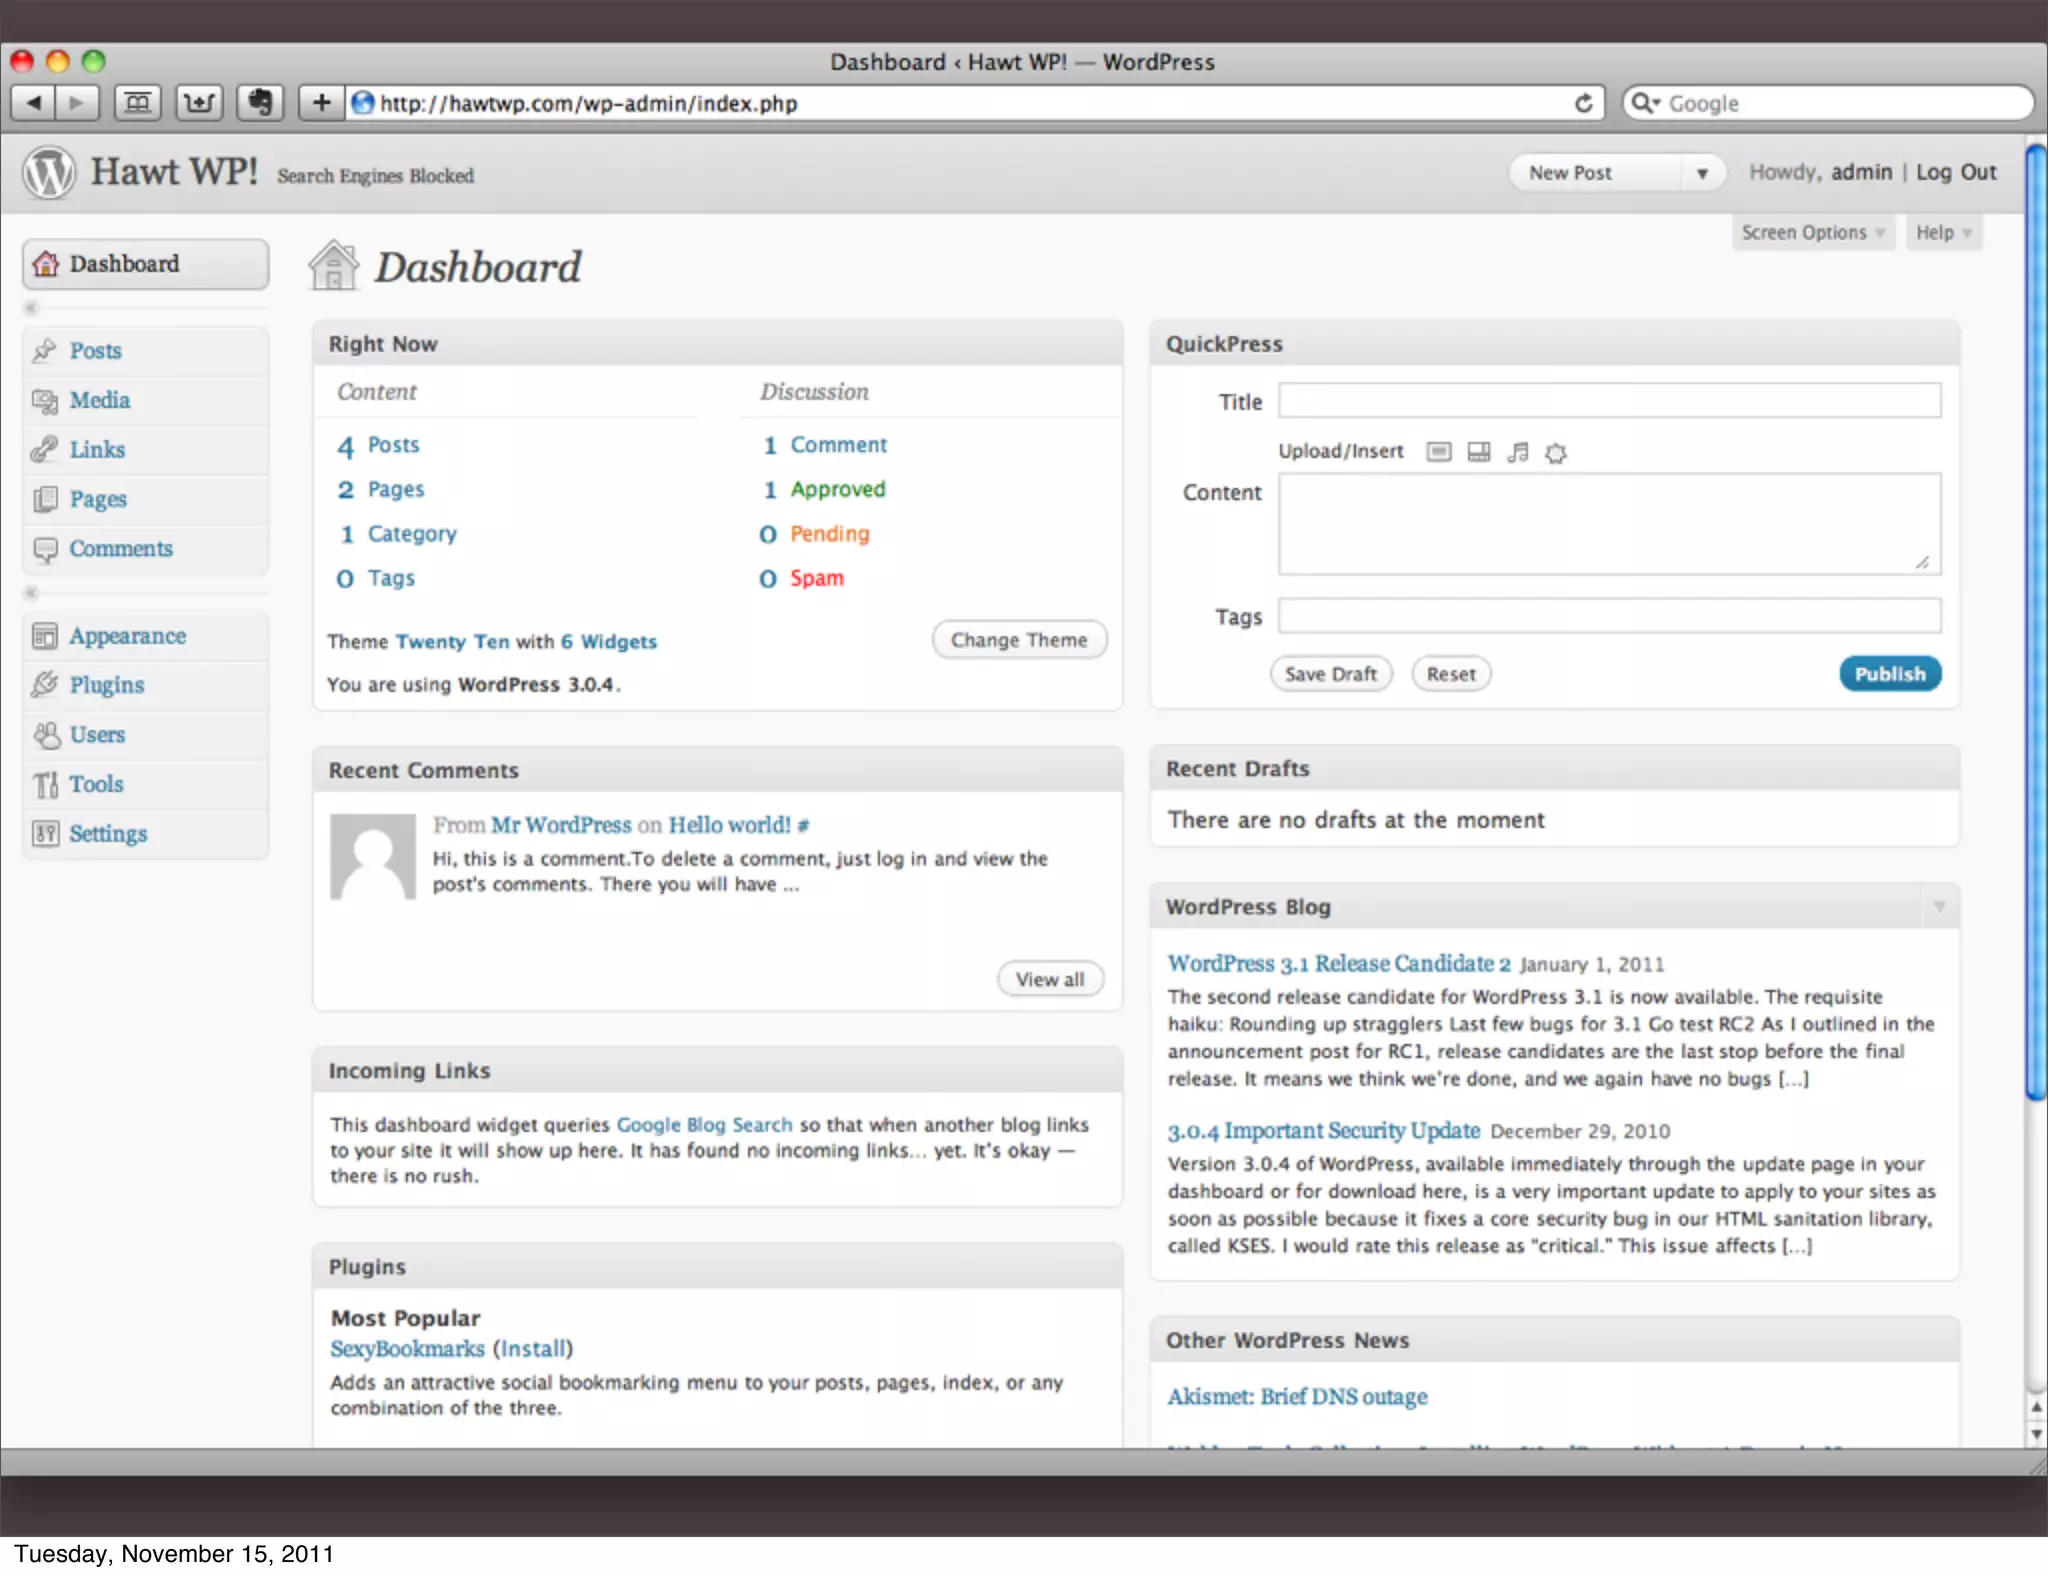2048x1576 pixels.
Task: Click the add audio music note icon
Action: [x=1517, y=452]
